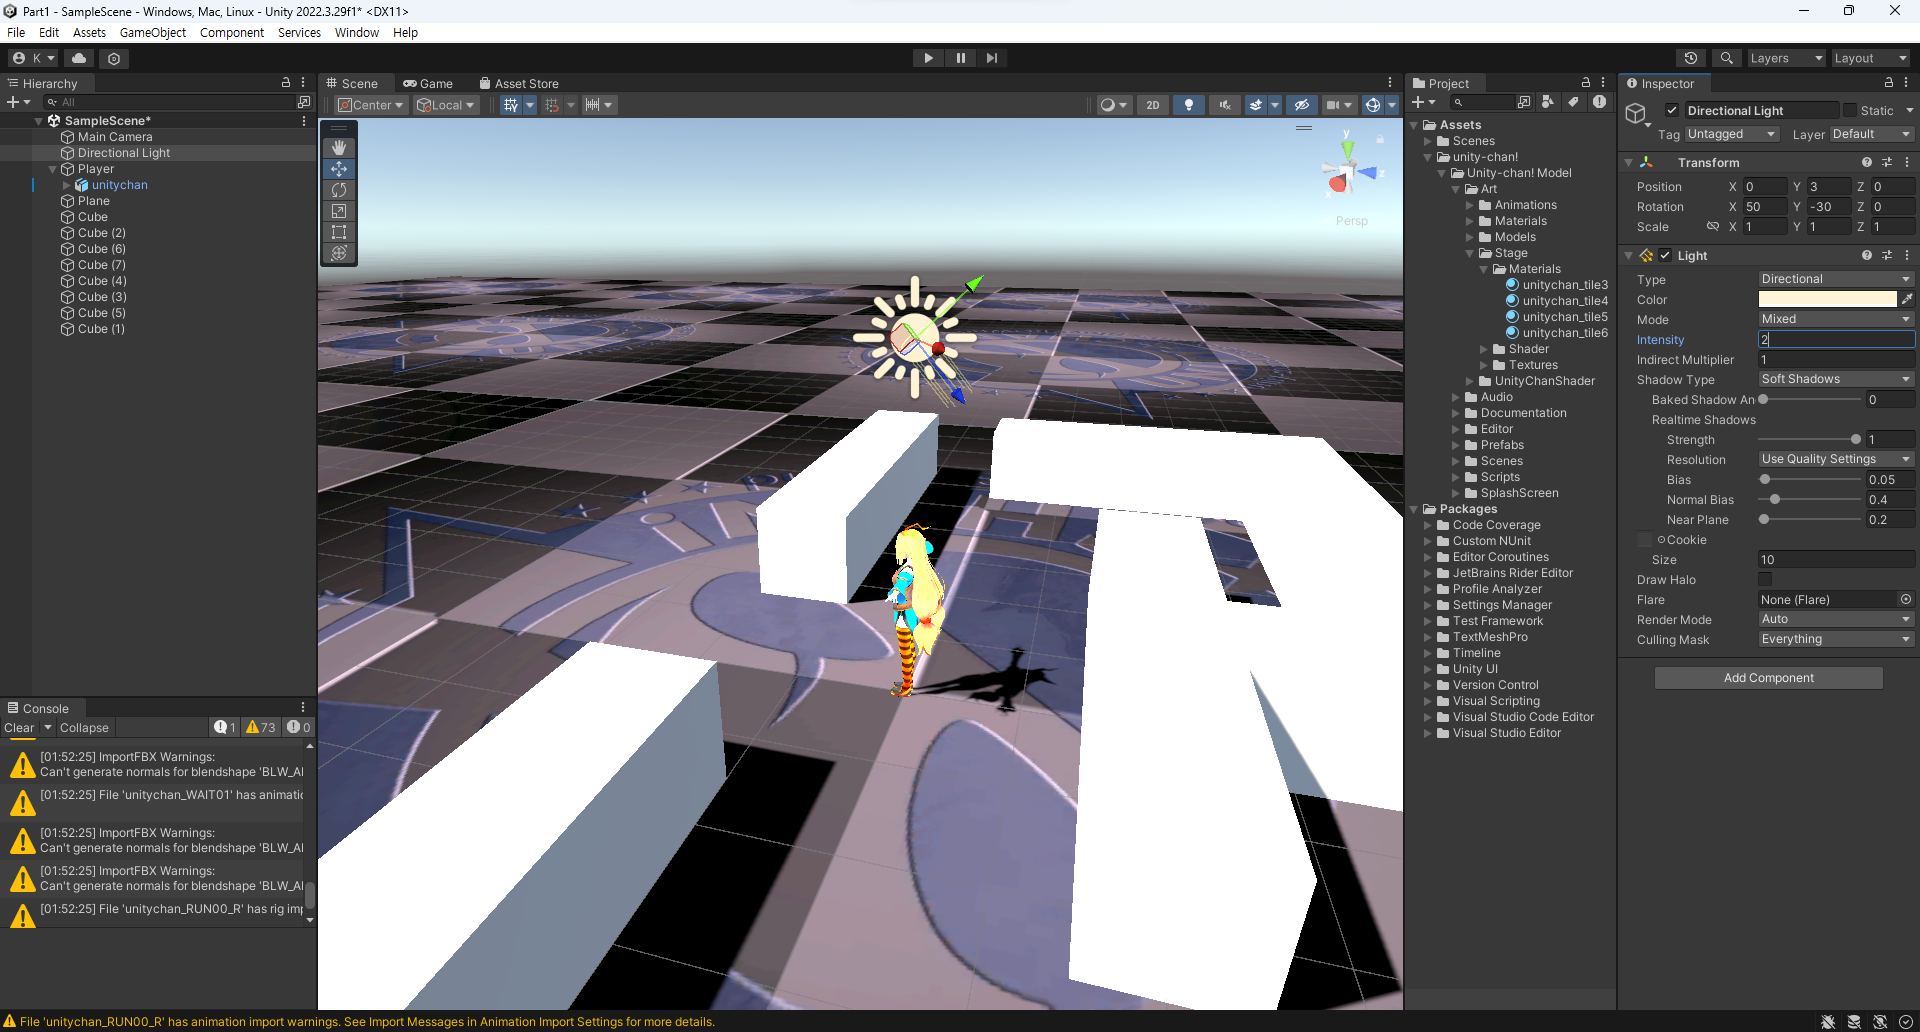Toggle grid snapping magnet icon in Scene toolbar
1920x1032 pixels.
pos(552,105)
